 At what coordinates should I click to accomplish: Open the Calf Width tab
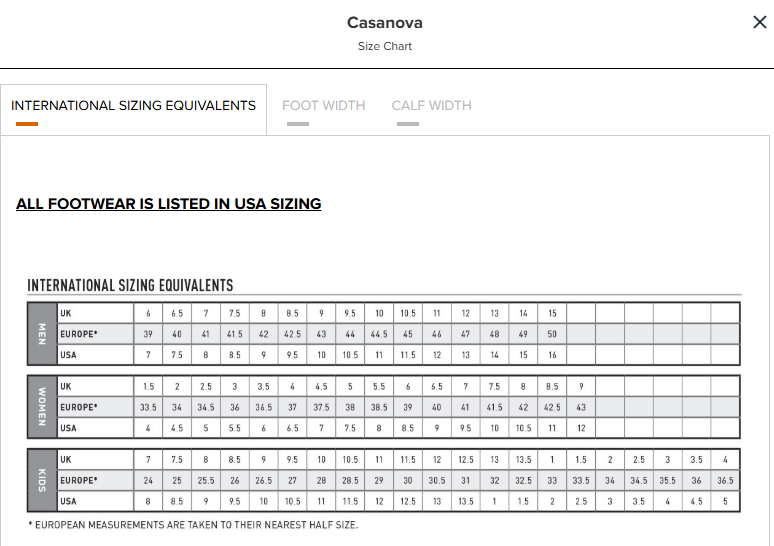tap(431, 106)
